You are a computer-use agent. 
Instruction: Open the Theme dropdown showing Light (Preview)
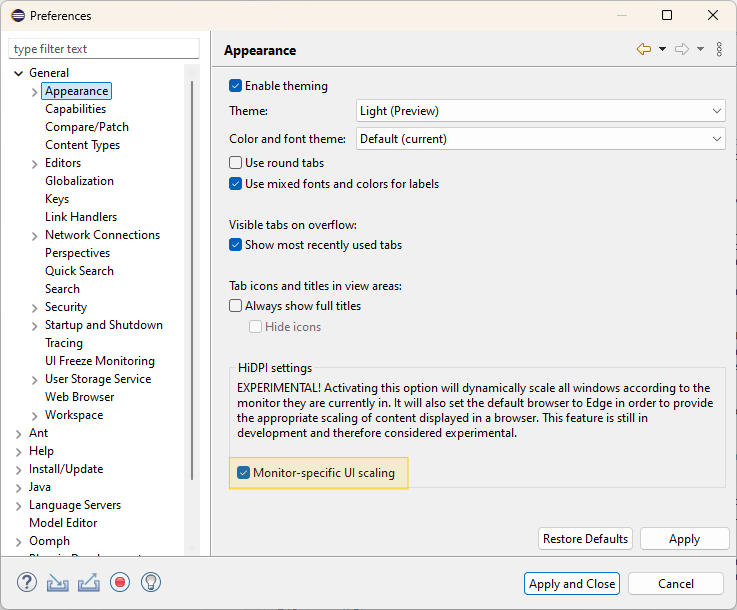[541, 111]
